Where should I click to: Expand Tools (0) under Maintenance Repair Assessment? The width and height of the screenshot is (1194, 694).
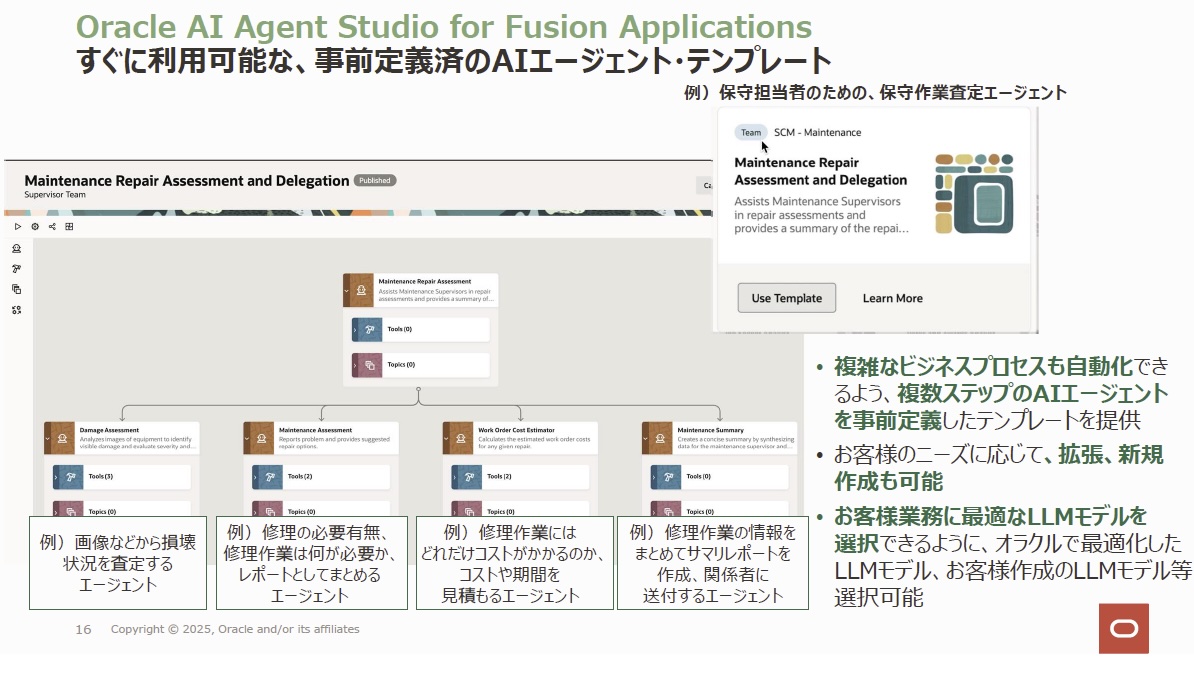click(x=355, y=329)
